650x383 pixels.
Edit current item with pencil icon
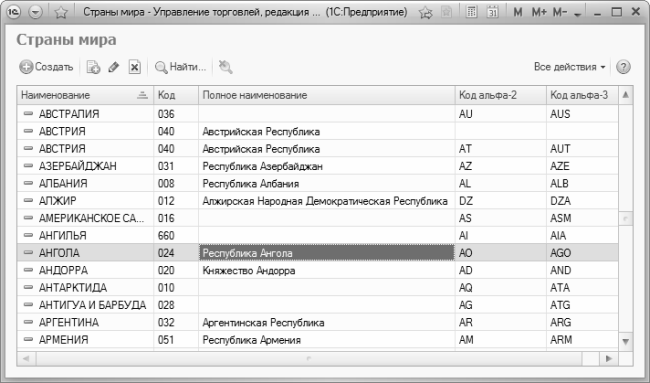(114, 67)
